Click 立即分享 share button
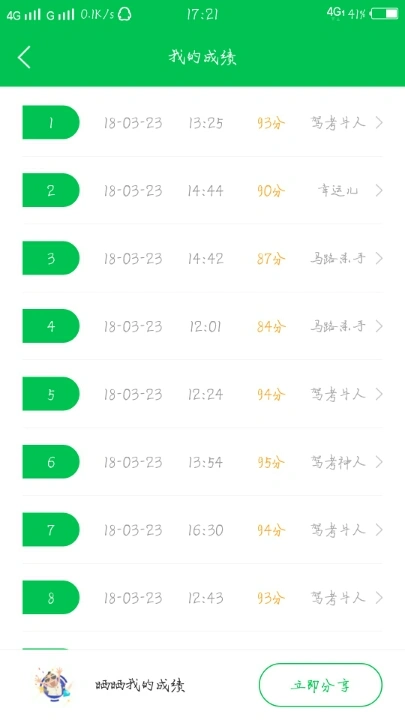This screenshot has height=720, width=405. [x=321, y=685]
